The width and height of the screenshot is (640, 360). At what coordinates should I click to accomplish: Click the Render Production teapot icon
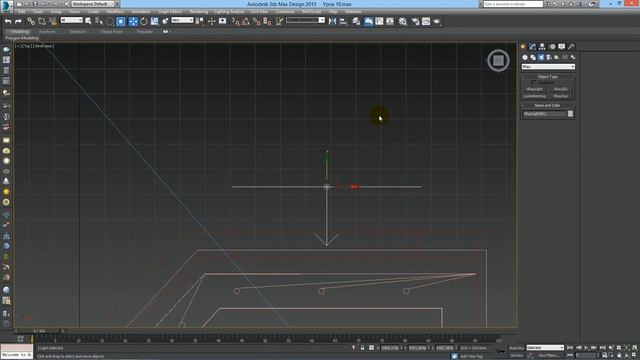437,21
